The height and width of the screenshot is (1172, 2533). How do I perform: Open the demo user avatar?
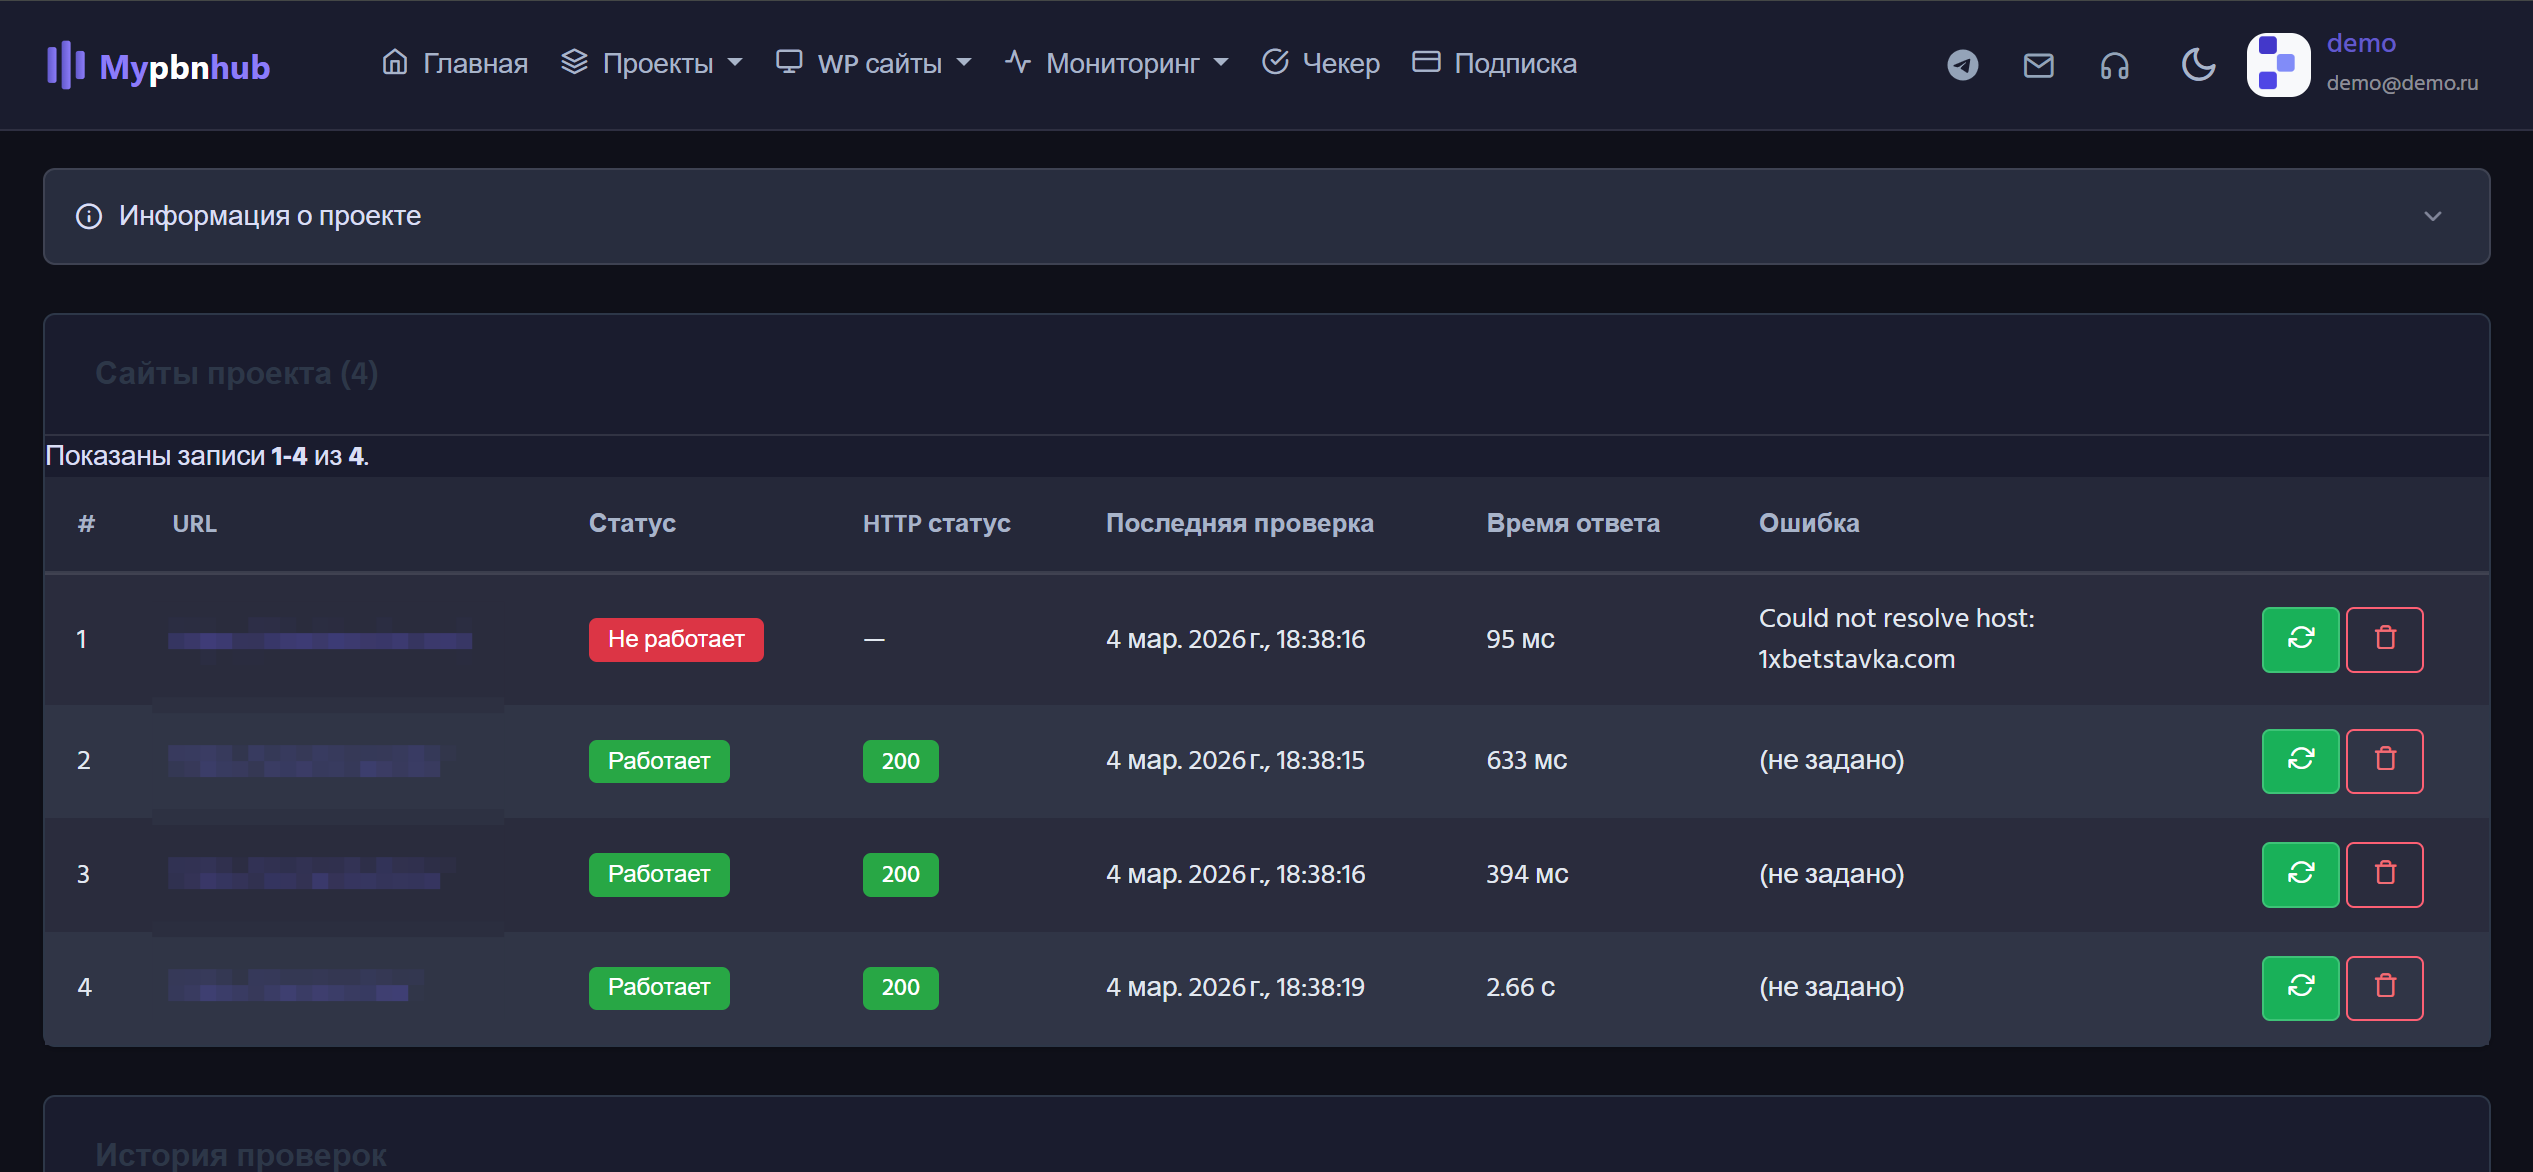coord(2278,65)
